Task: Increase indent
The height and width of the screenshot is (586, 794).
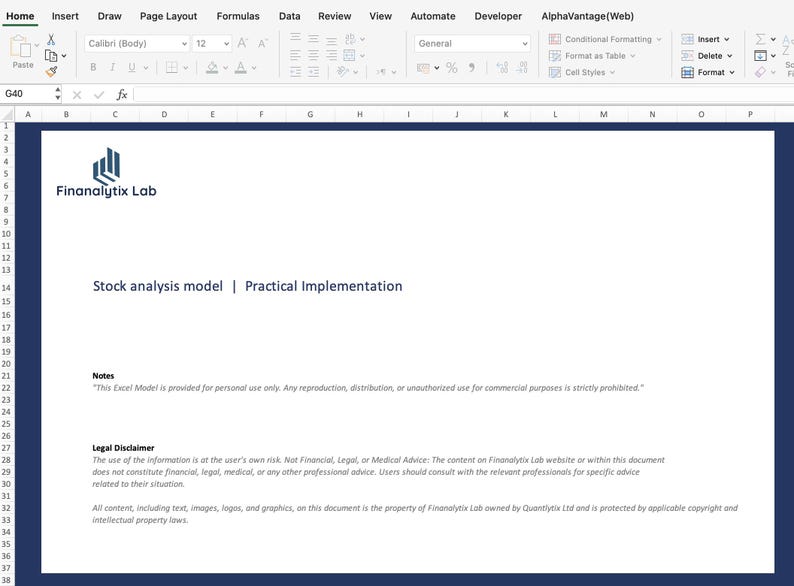Action: [x=313, y=72]
